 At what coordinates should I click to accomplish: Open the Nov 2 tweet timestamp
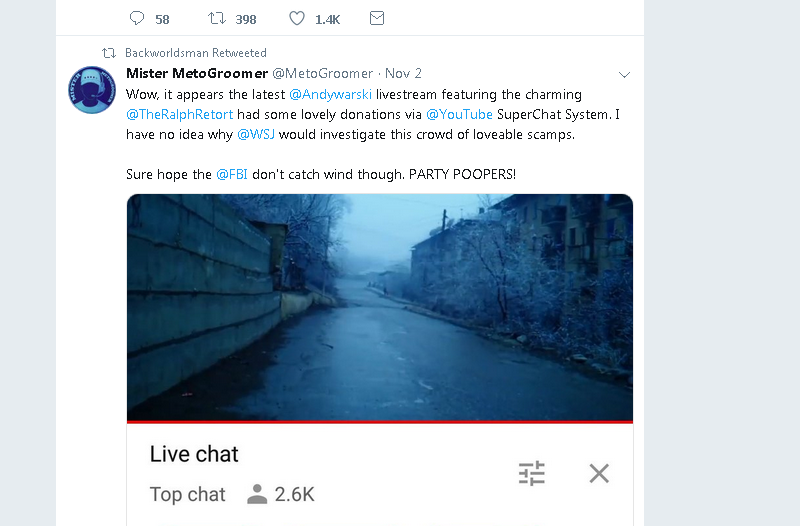click(x=403, y=73)
